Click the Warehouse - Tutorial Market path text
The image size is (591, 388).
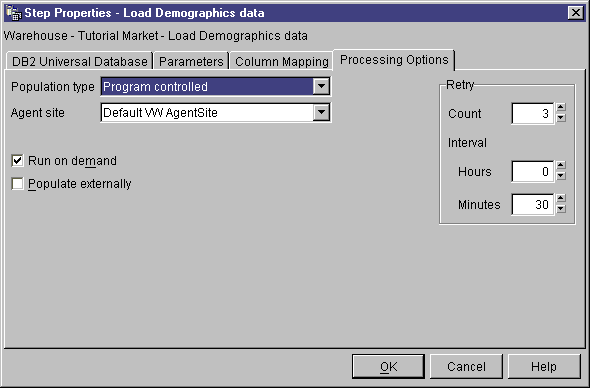[x=156, y=36]
